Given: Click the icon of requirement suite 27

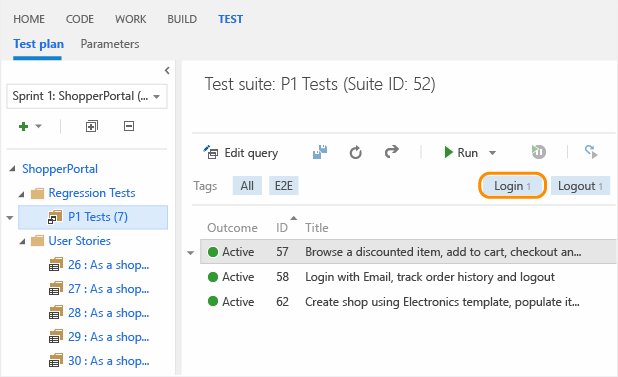Looking at the screenshot, I should 56,288.
